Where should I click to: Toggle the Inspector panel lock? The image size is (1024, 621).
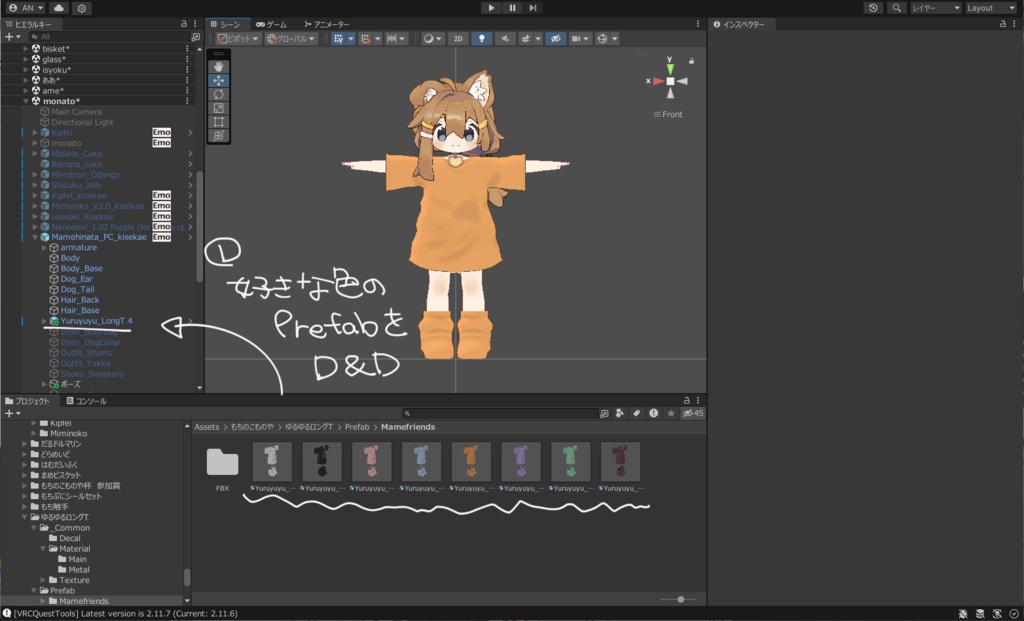[x=1002, y=24]
